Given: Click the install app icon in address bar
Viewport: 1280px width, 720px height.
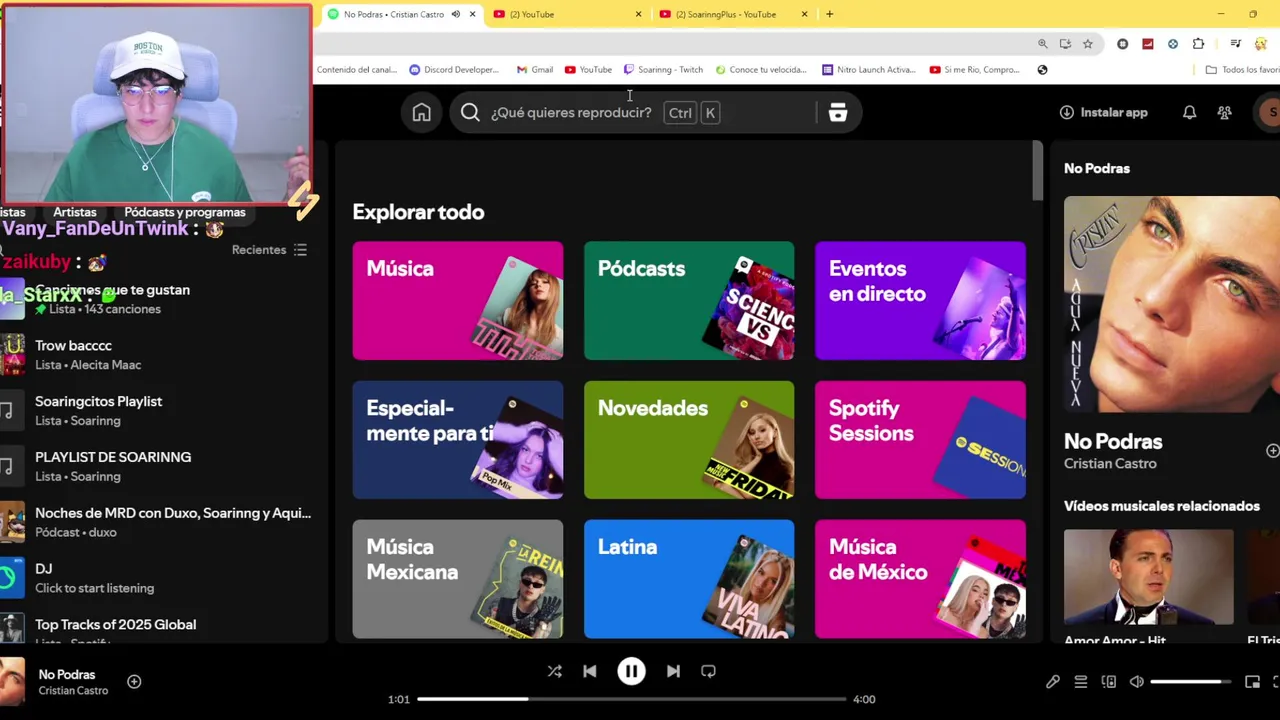Looking at the screenshot, I should (x=1065, y=44).
